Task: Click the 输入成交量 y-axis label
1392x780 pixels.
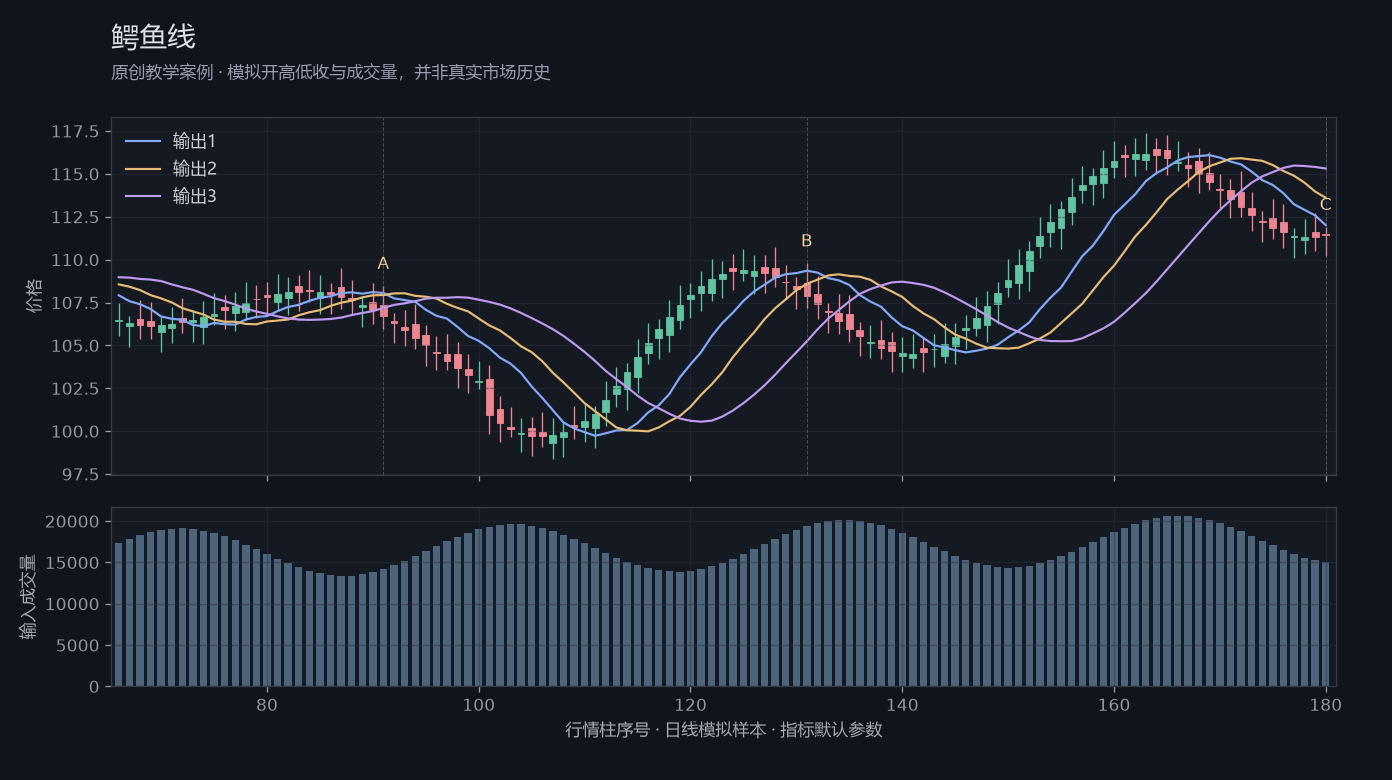Action: [x=28, y=597]
